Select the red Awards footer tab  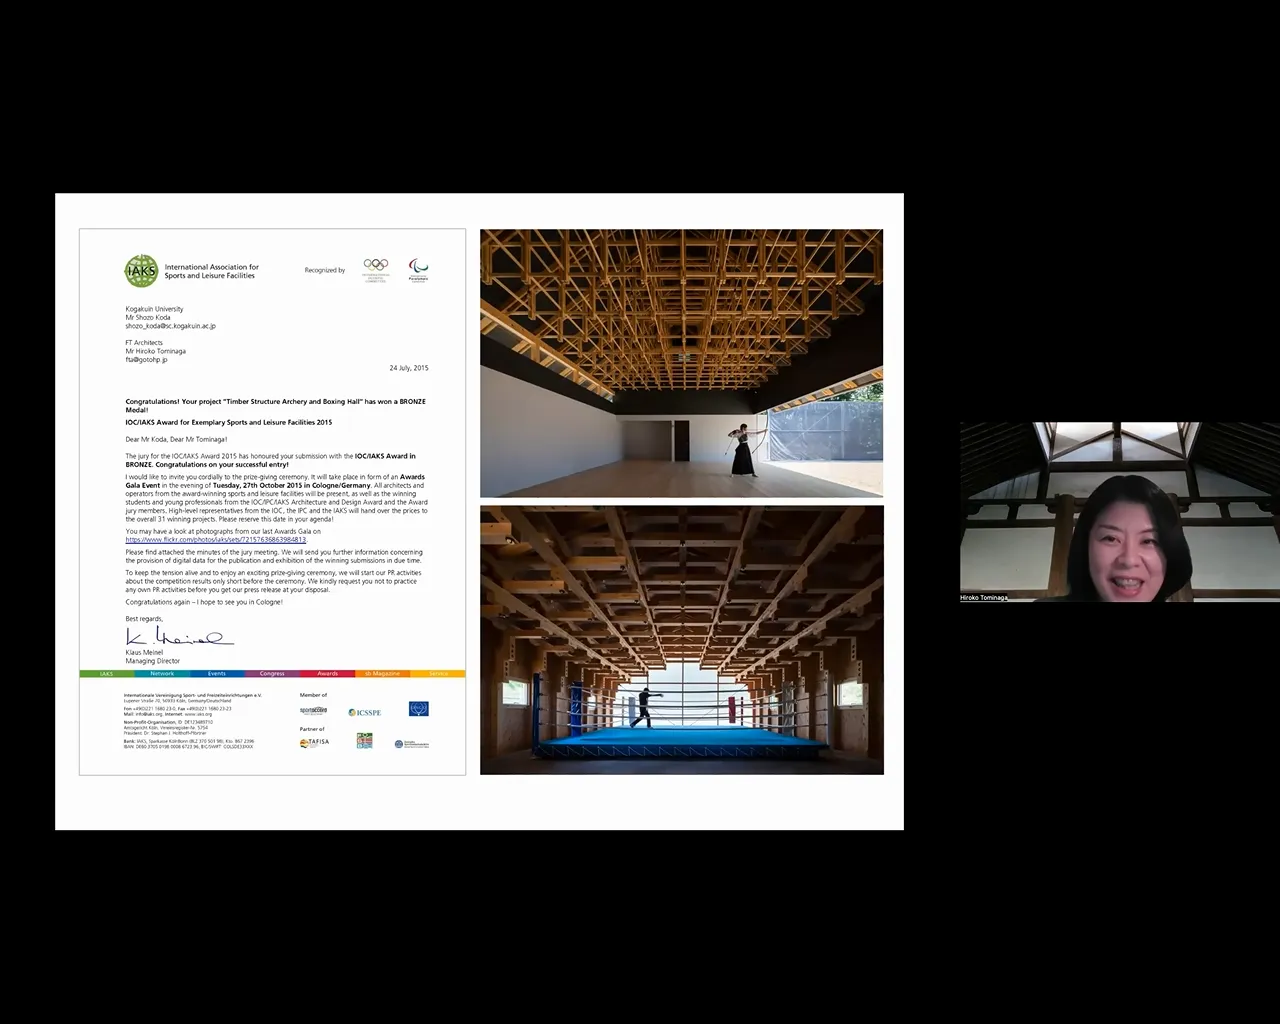(327, 674)
